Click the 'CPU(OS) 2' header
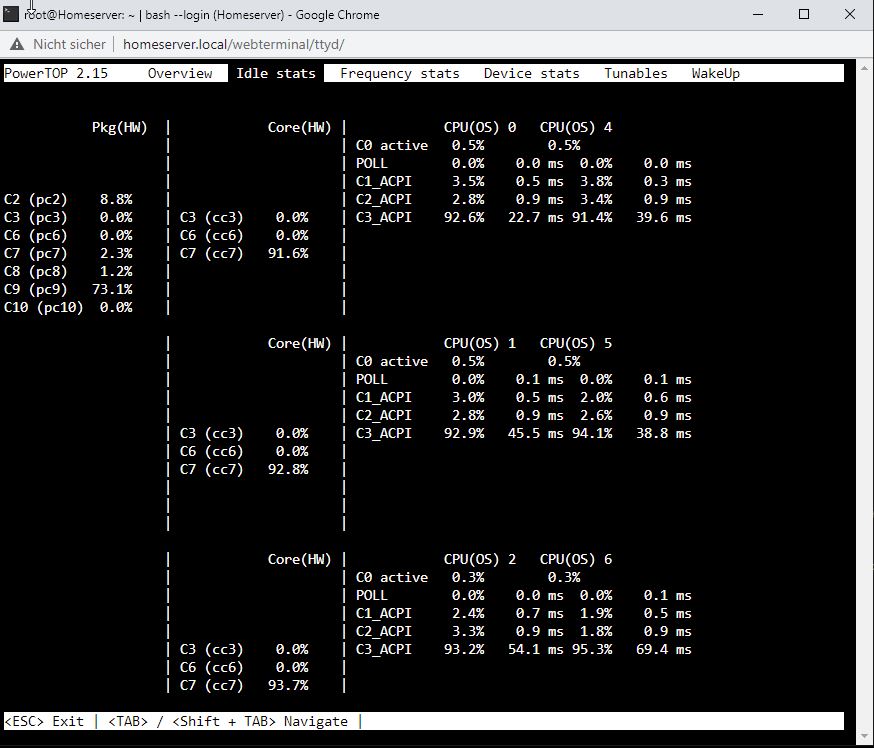The height and width of the screenshot is (748, 874). pyautogui.click(x=479, y=560)
